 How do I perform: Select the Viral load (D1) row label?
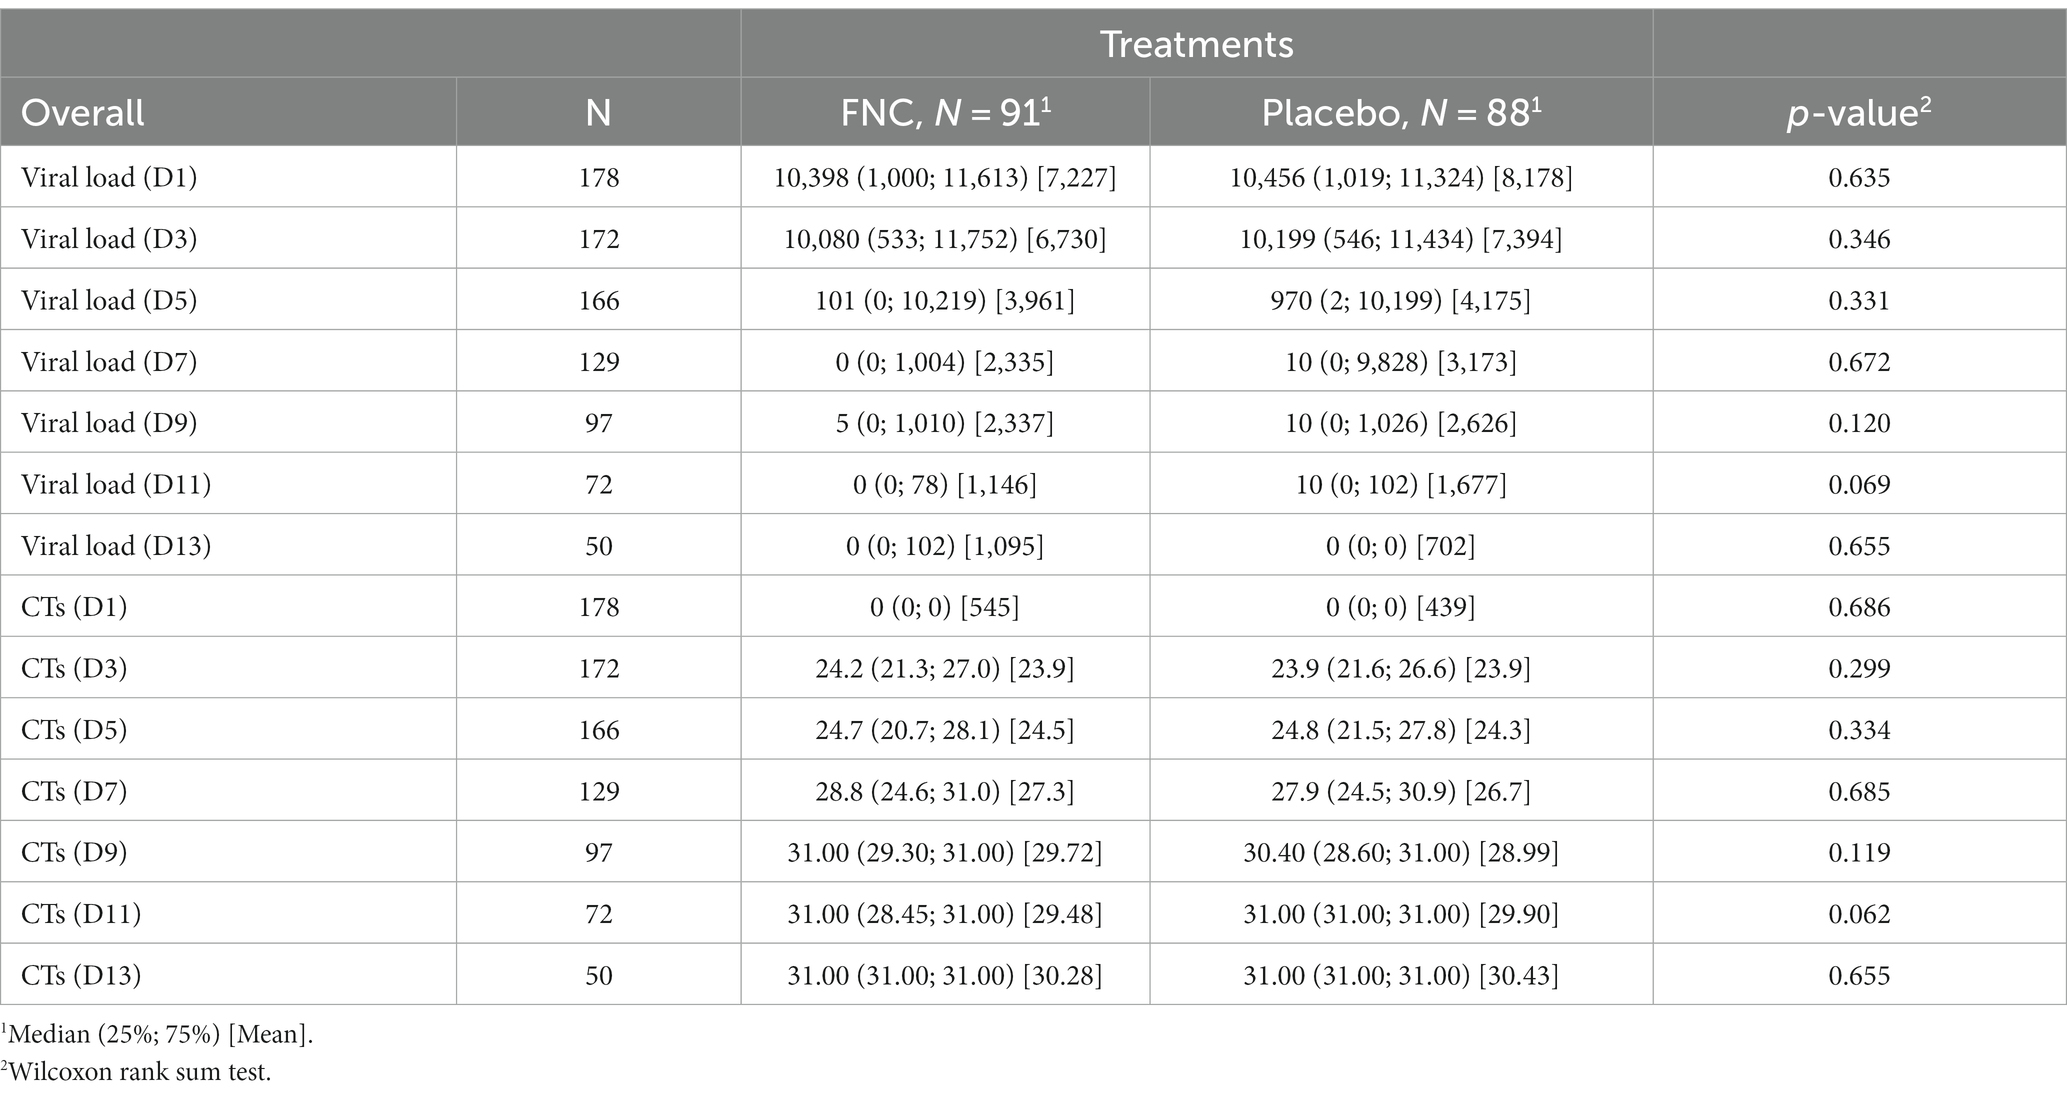coord(109,178)
